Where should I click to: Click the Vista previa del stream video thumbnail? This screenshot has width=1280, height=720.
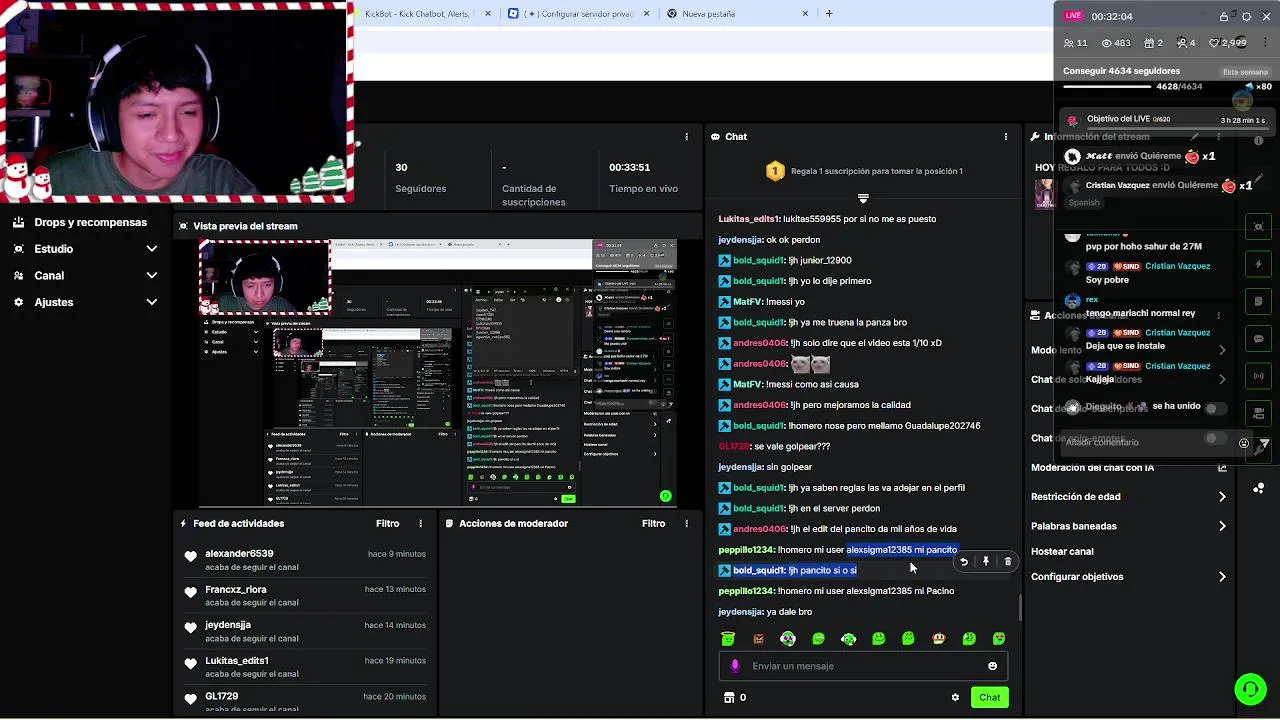pos(439,374)
